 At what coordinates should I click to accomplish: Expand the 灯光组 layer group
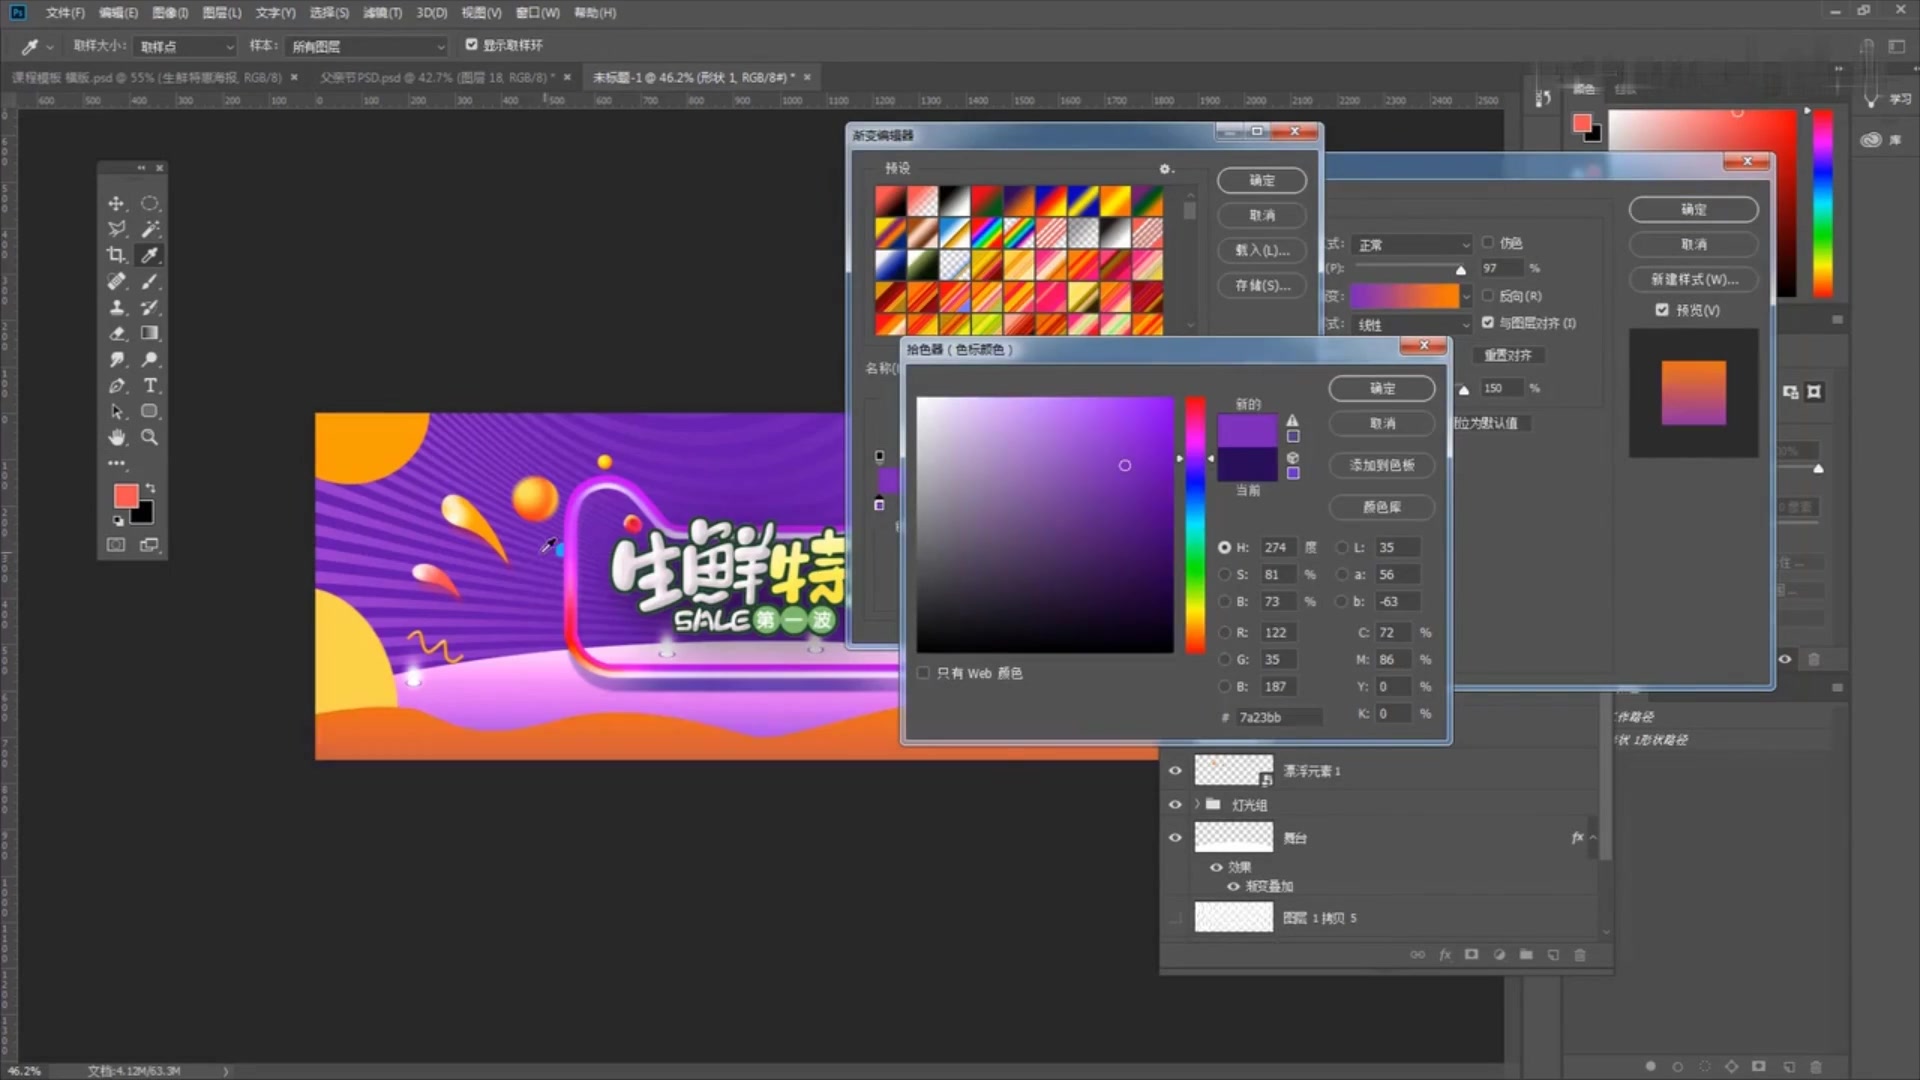[x=1196, y=804]
